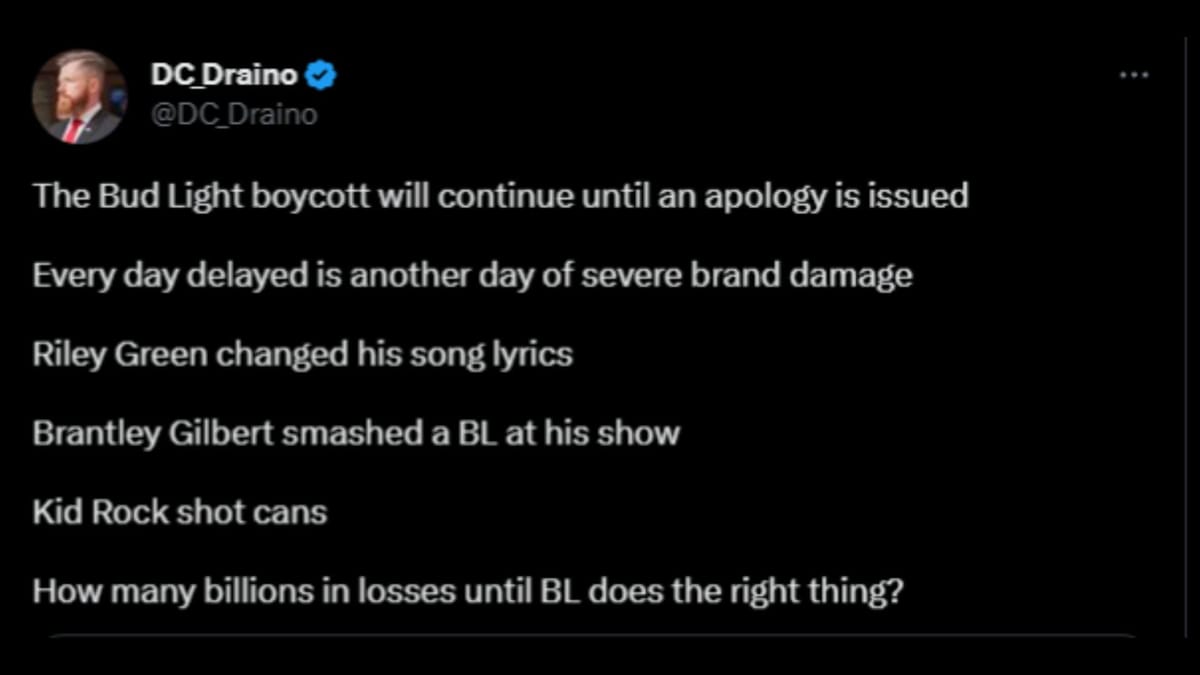Select the verification badge next to the username
Image resolution: width=1200 pixels, height=675 pixels.
(x=318, y=72)
